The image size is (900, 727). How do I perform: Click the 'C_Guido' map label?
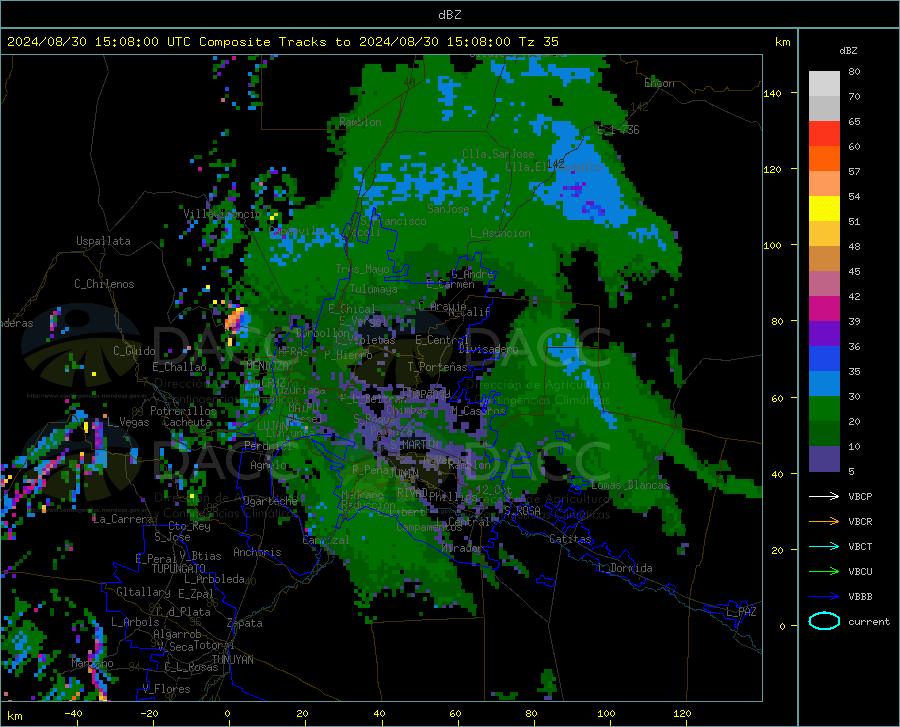(x=134, y=351)
